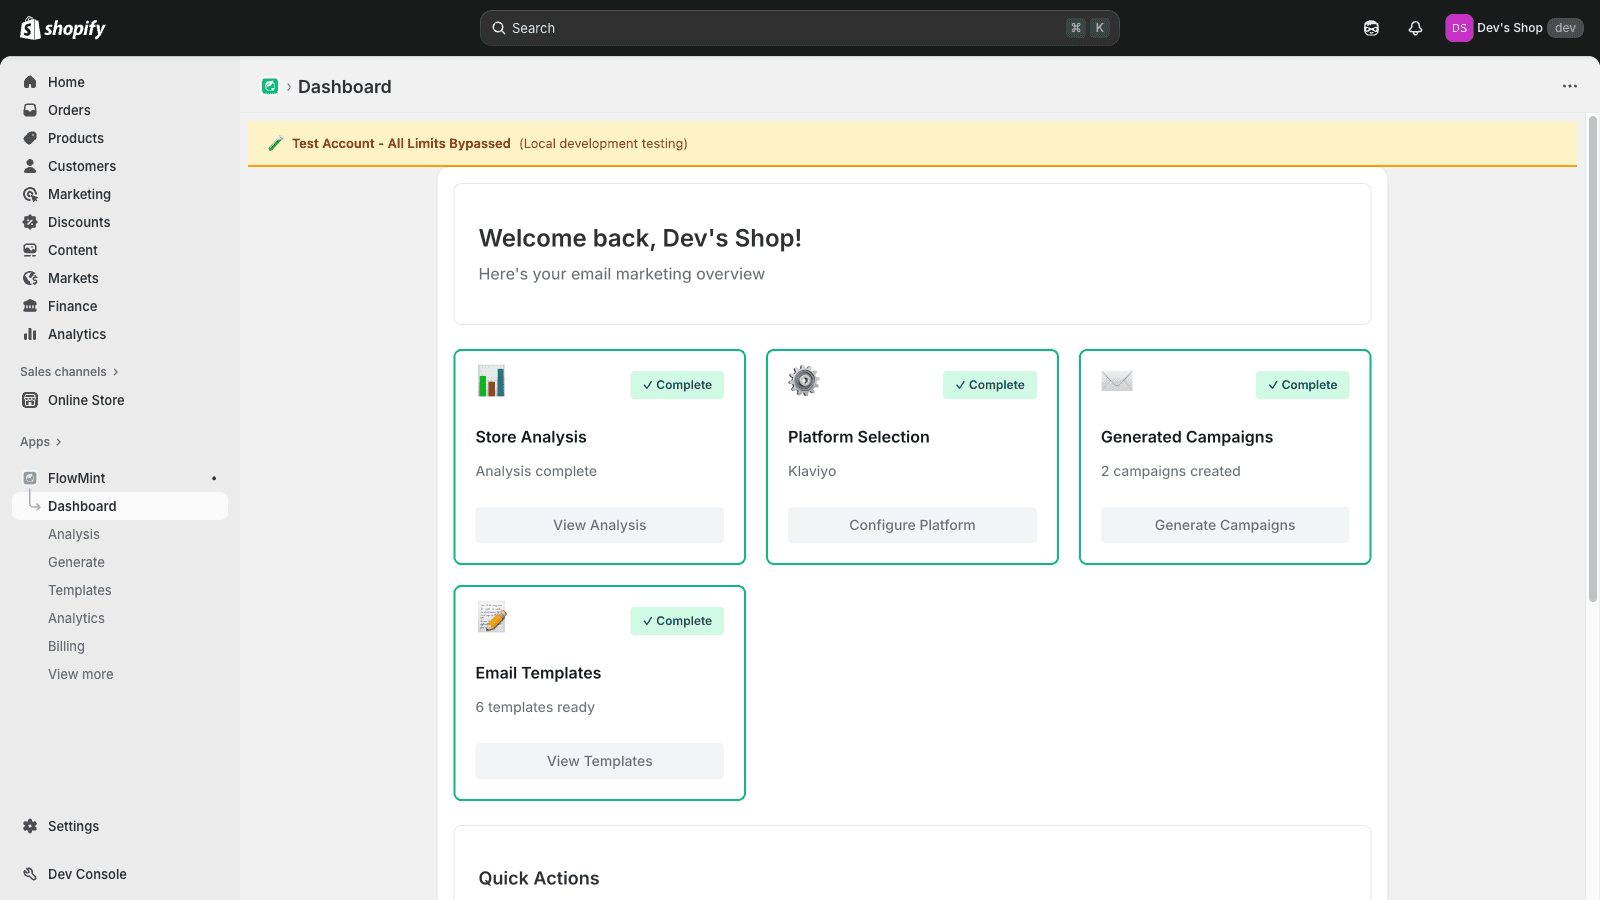Open the Products section
The width and height of the screenshot is (1600, 900).
click(75, 138)
